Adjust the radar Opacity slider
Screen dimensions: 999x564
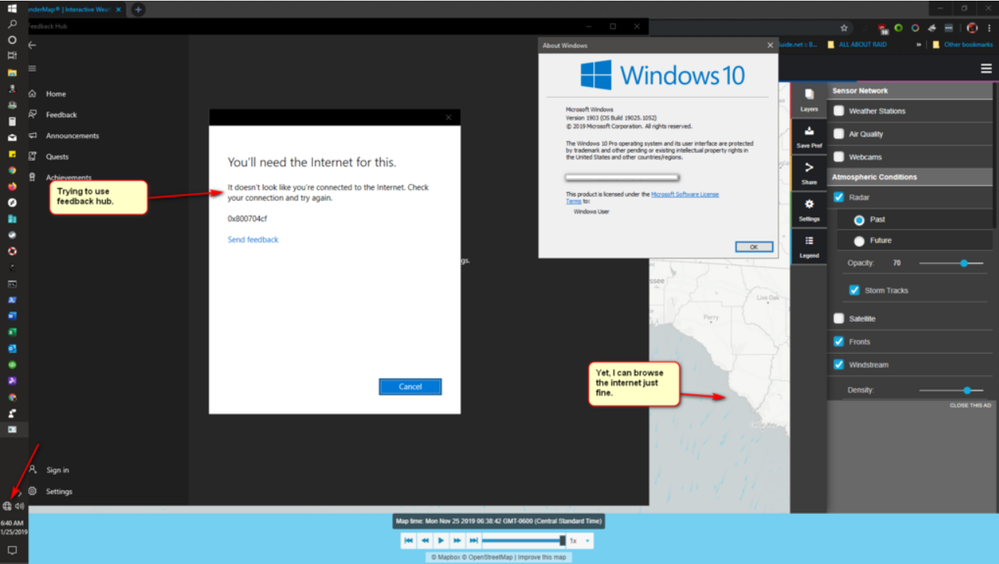point(951,263)
